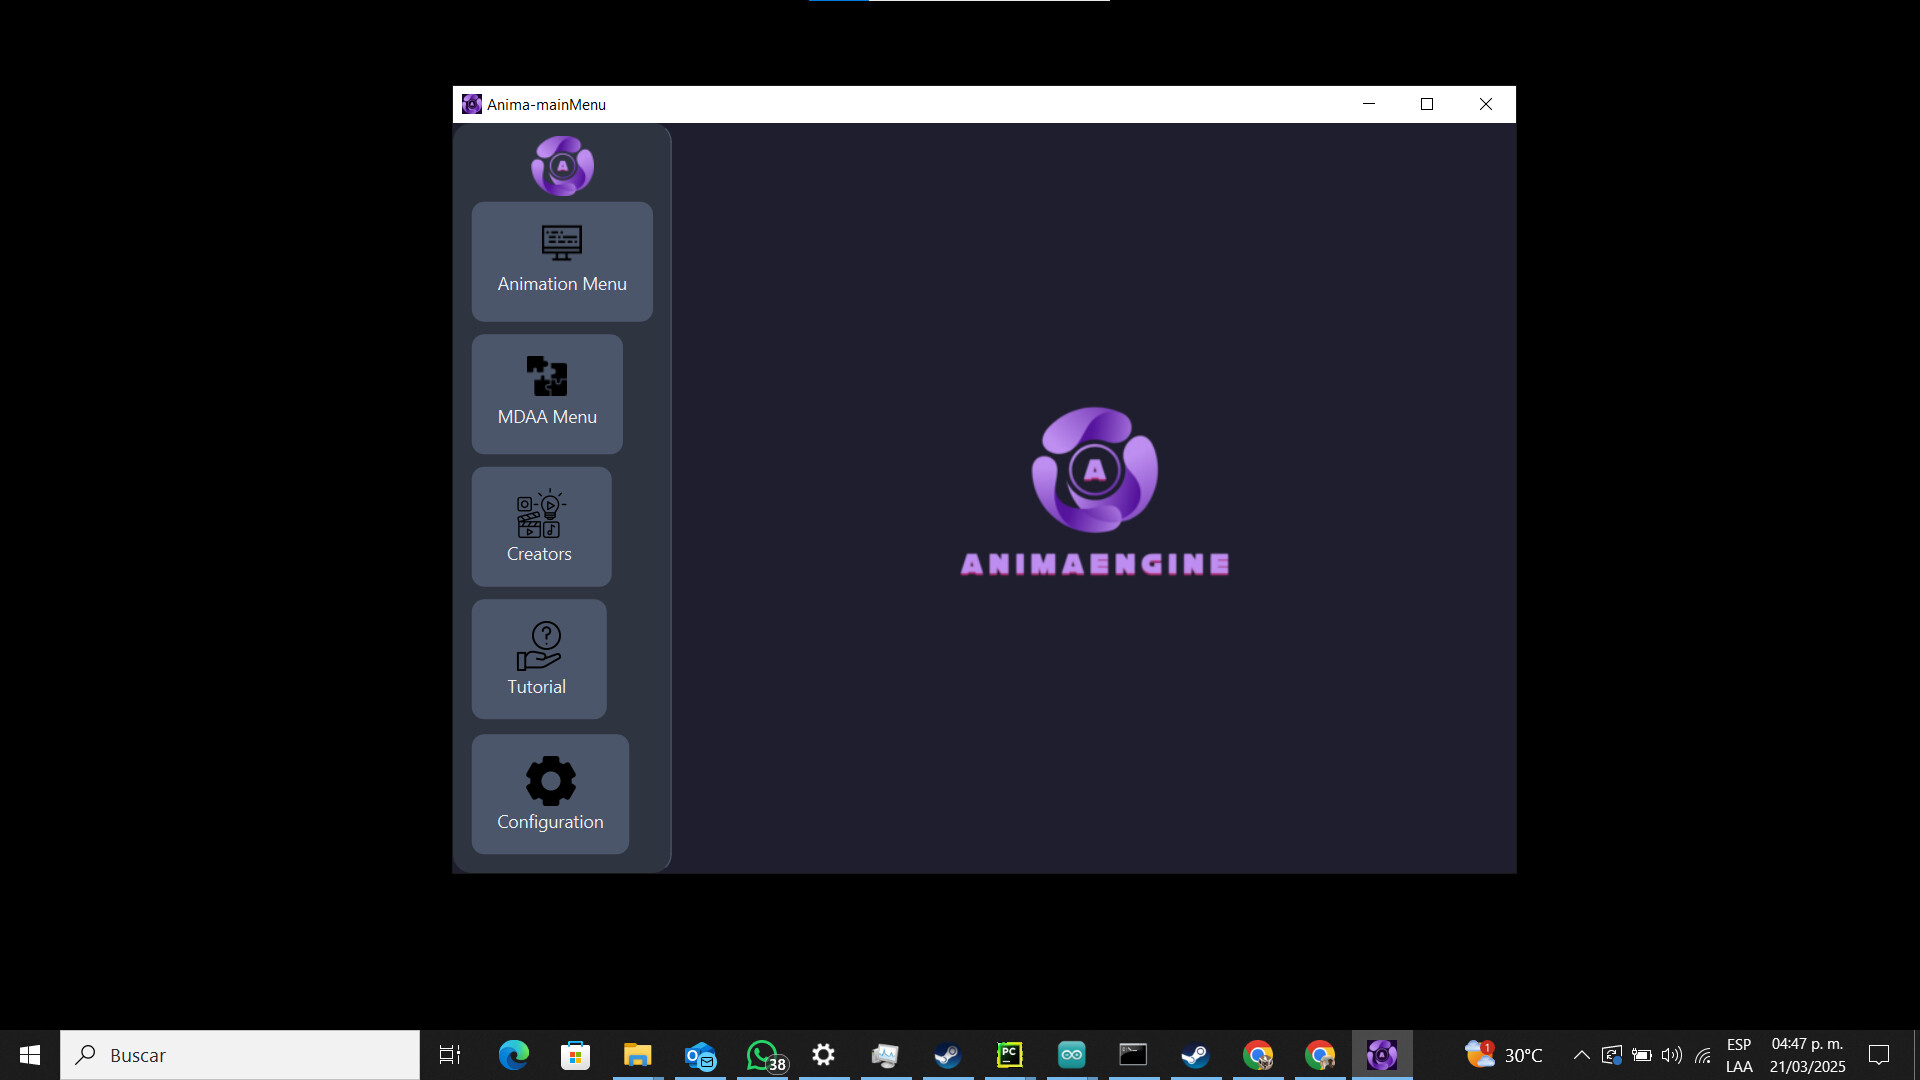Viewport: 1920px width, 1080px height.
Task: Select the Animation Menu monitor icon
Action: (561, 242)
